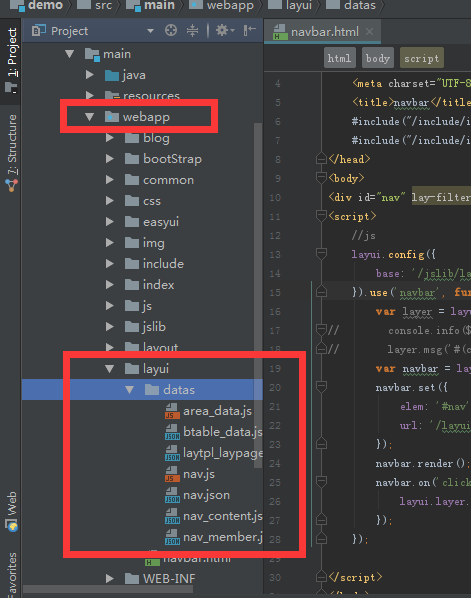The height and width of the screenshot is (598, 471).
Task: Collapse the datas folder arrow
Action: 130,390
